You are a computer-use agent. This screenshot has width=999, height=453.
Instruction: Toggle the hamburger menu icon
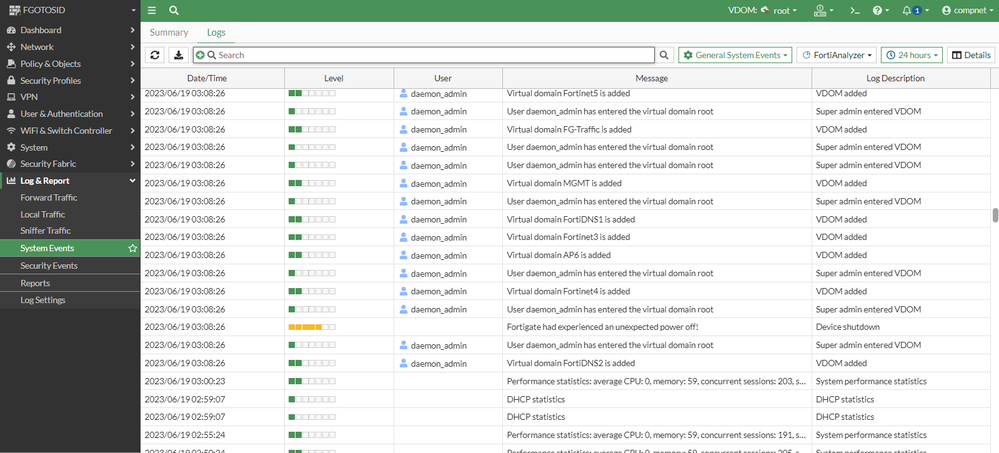pos(152,10)
